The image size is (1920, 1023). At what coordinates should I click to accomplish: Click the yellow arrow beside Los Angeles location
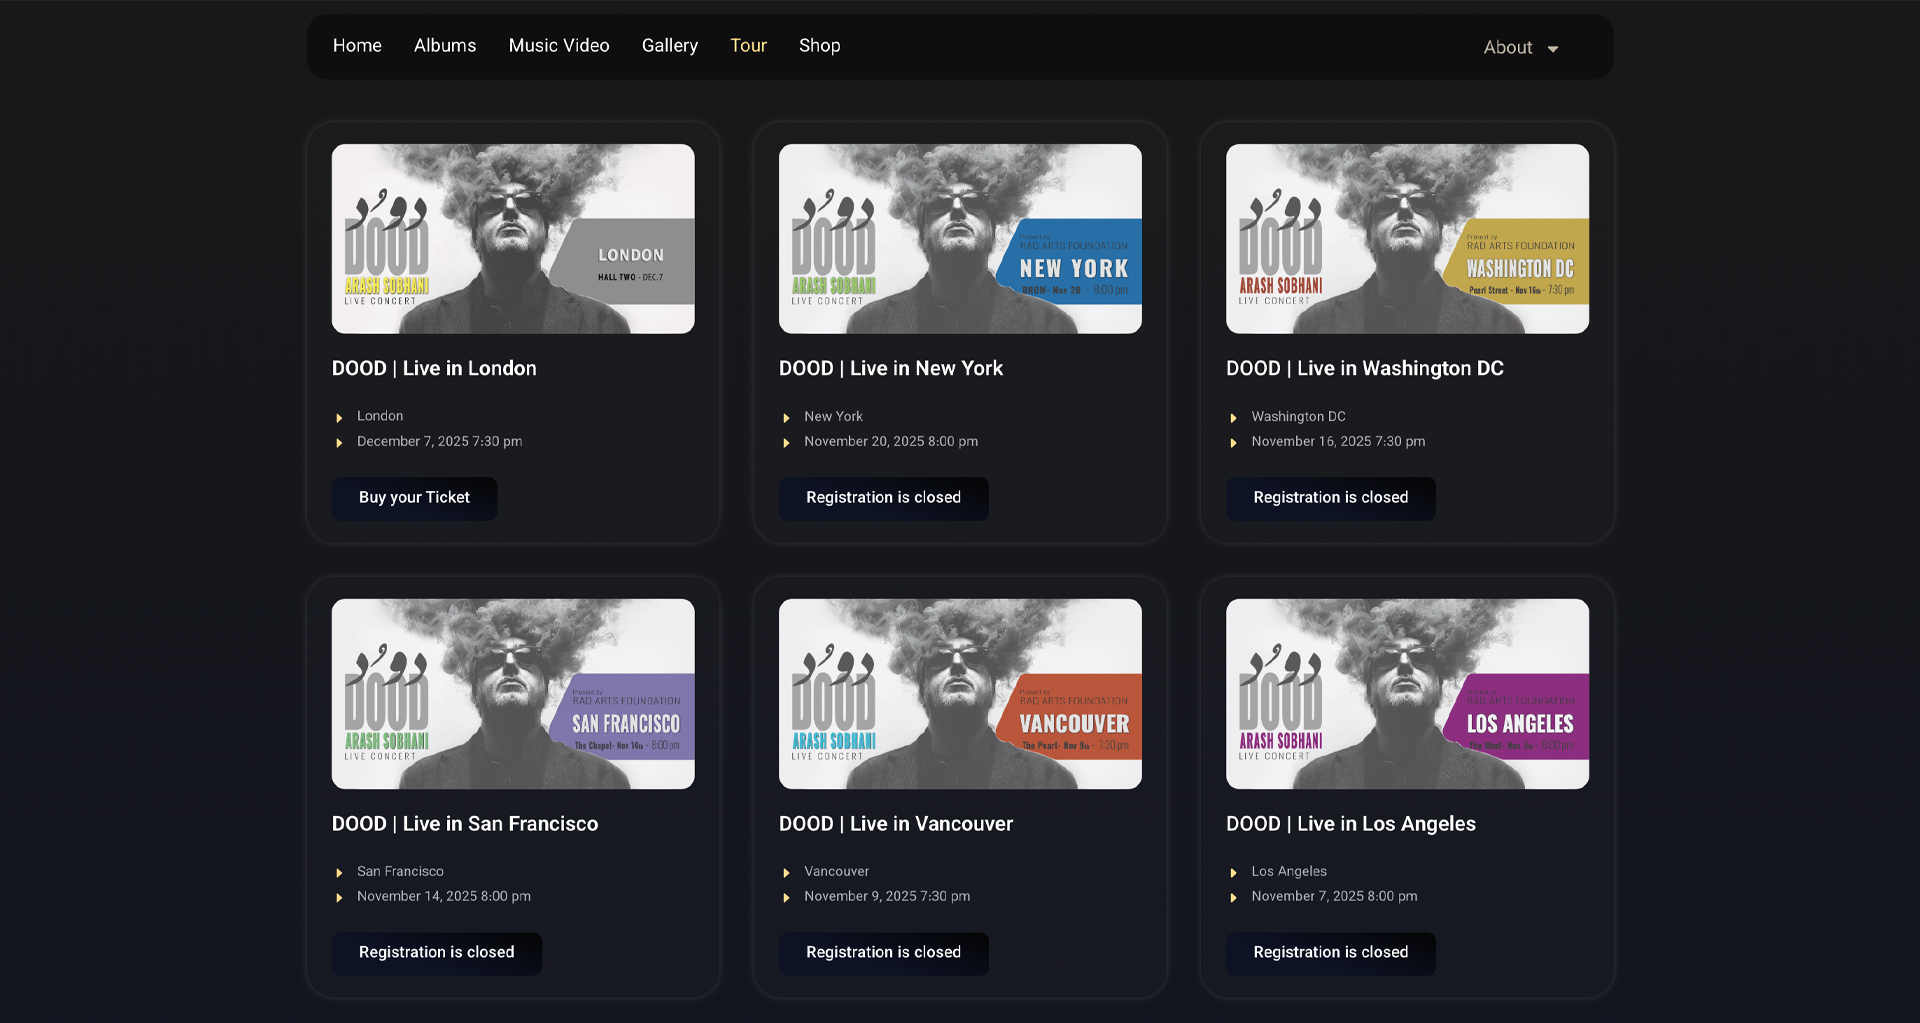(x=1233, y=873)
